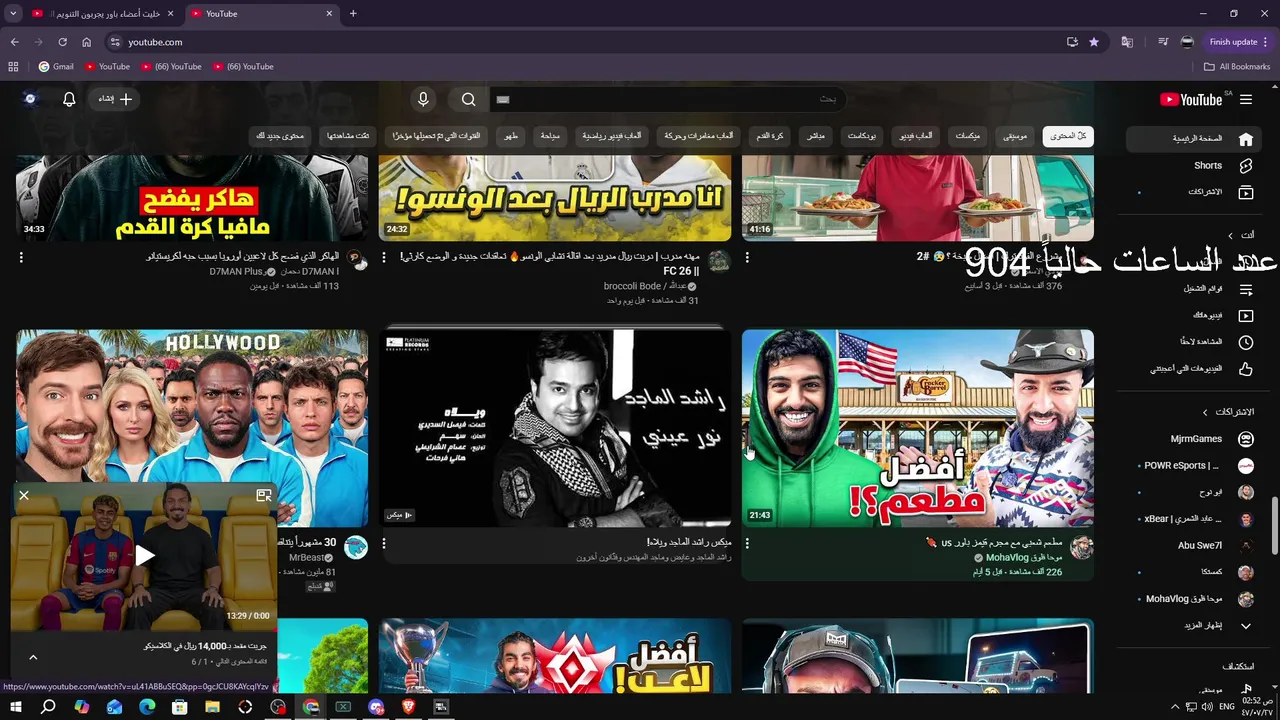Select the Tourism (سياحة) filter chip
This screenshot has width=1280, height=720.
click(x=550, y=136)
